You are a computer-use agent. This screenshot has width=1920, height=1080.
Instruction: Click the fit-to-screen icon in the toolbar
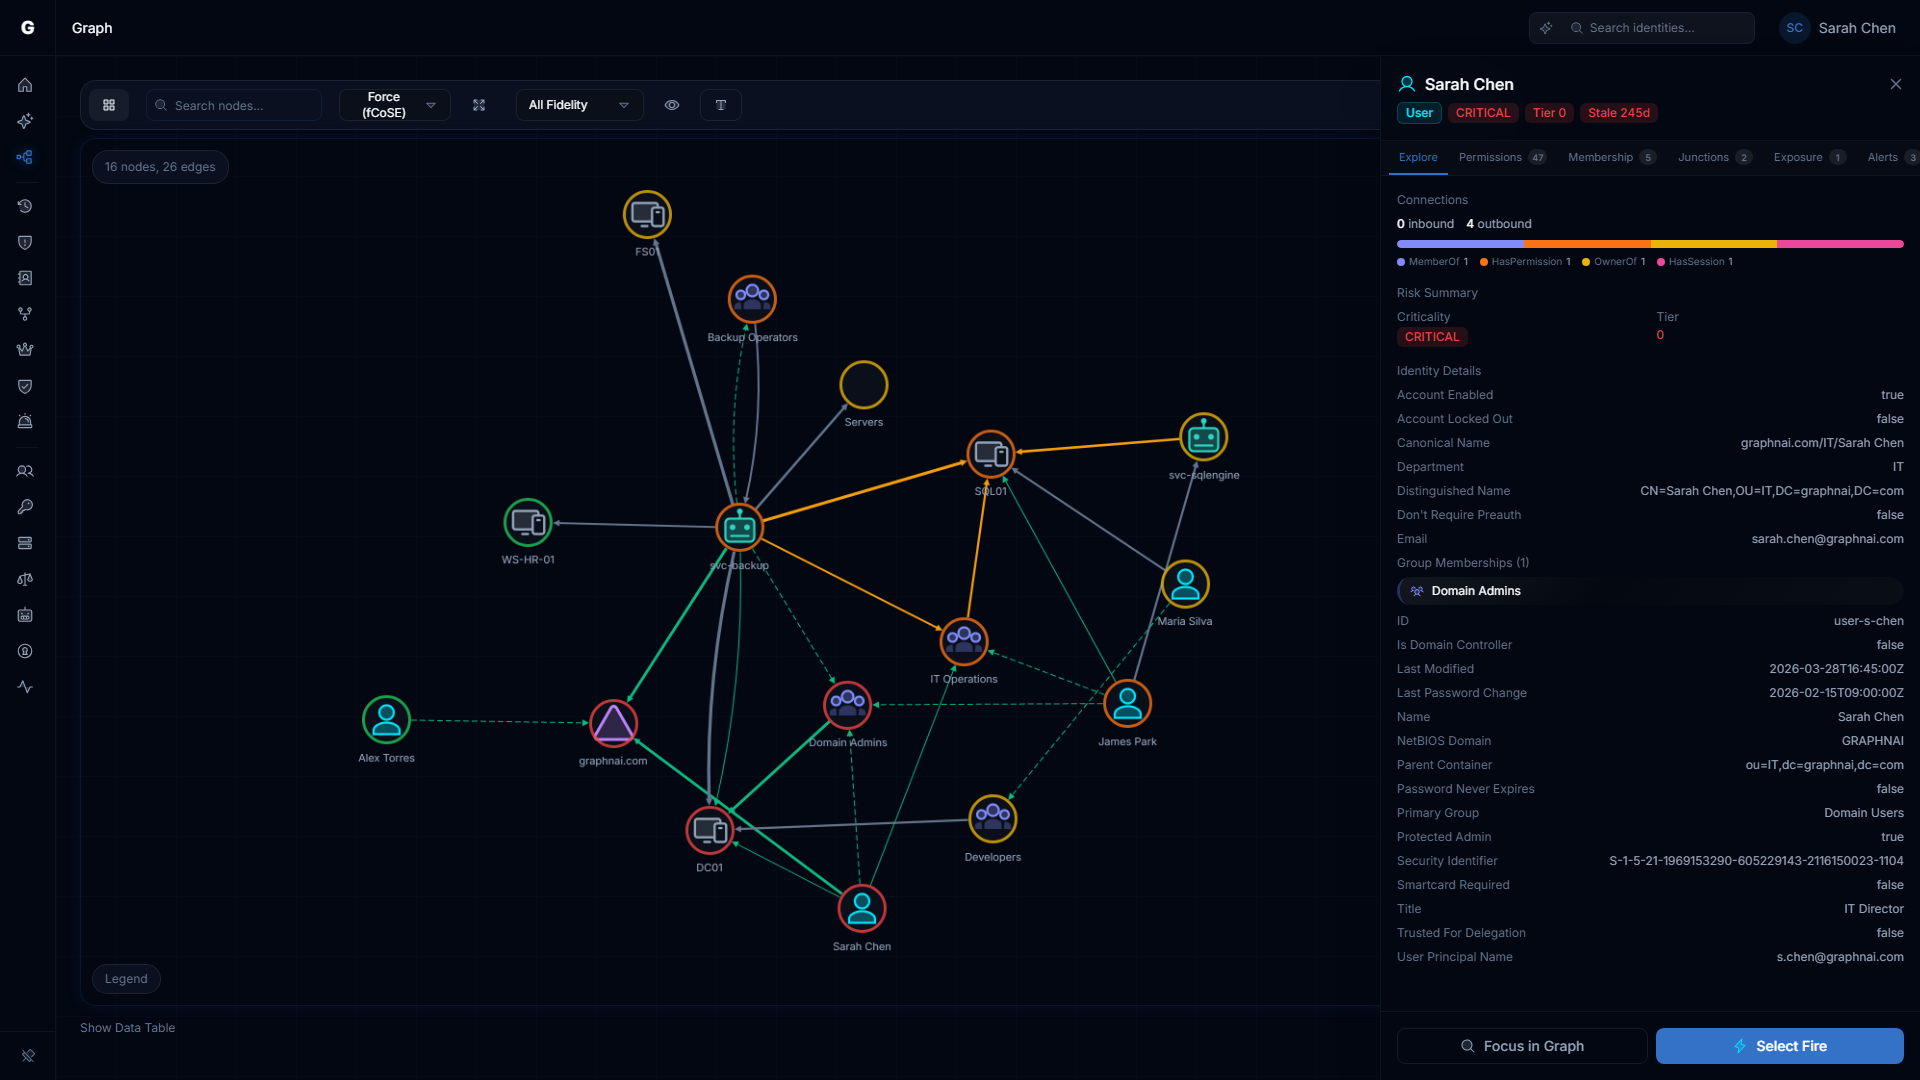(x=479, y=104)
